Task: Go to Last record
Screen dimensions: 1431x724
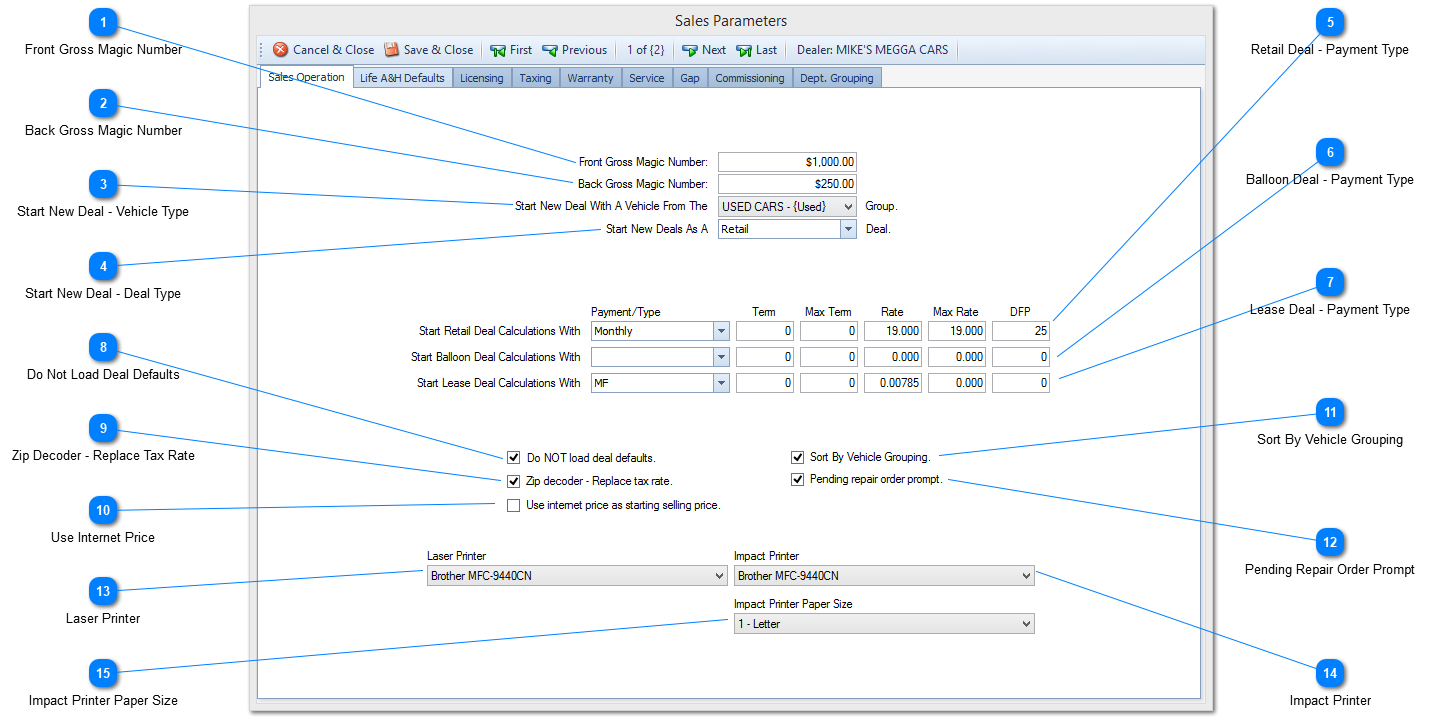Action: 756,50
